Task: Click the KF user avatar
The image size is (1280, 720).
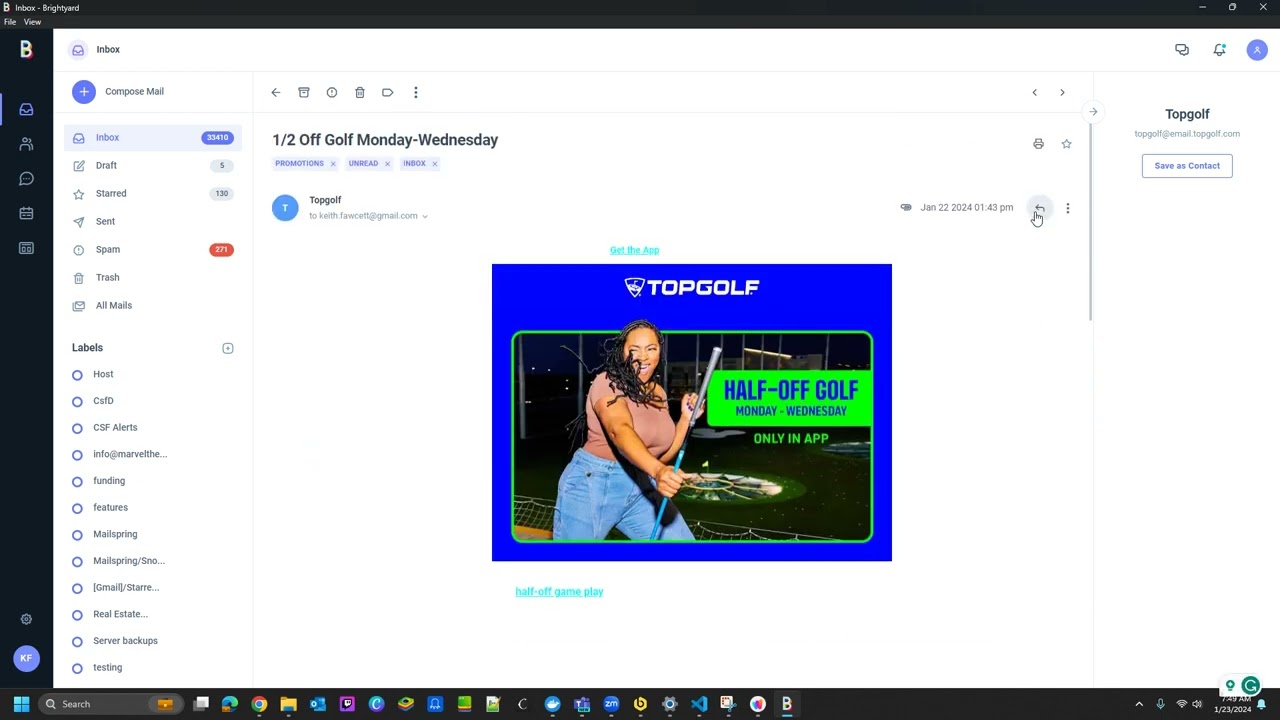Action: click(26, 658)
